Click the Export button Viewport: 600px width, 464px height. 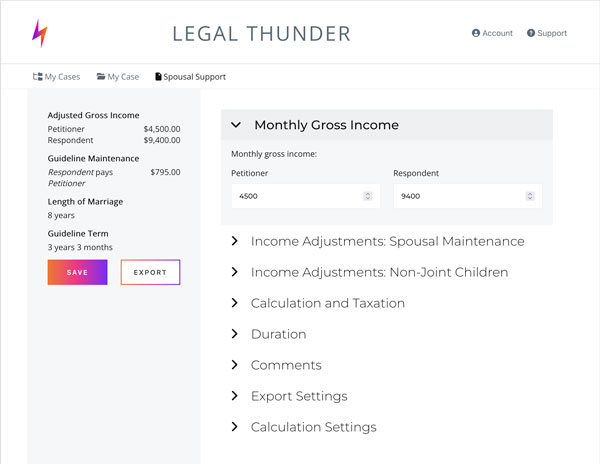tap(150, 272)
